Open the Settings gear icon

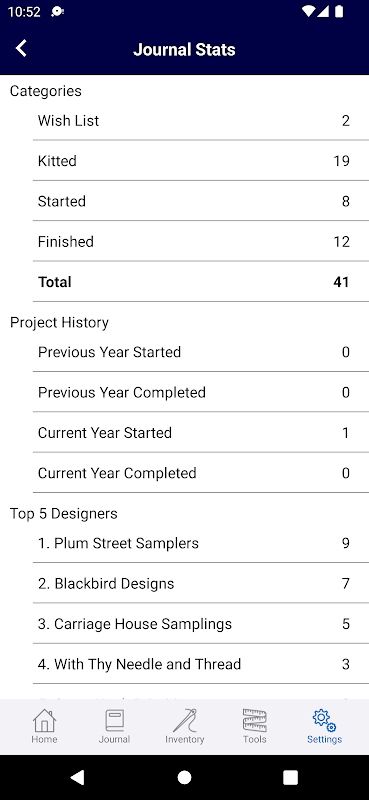(324, 720)
